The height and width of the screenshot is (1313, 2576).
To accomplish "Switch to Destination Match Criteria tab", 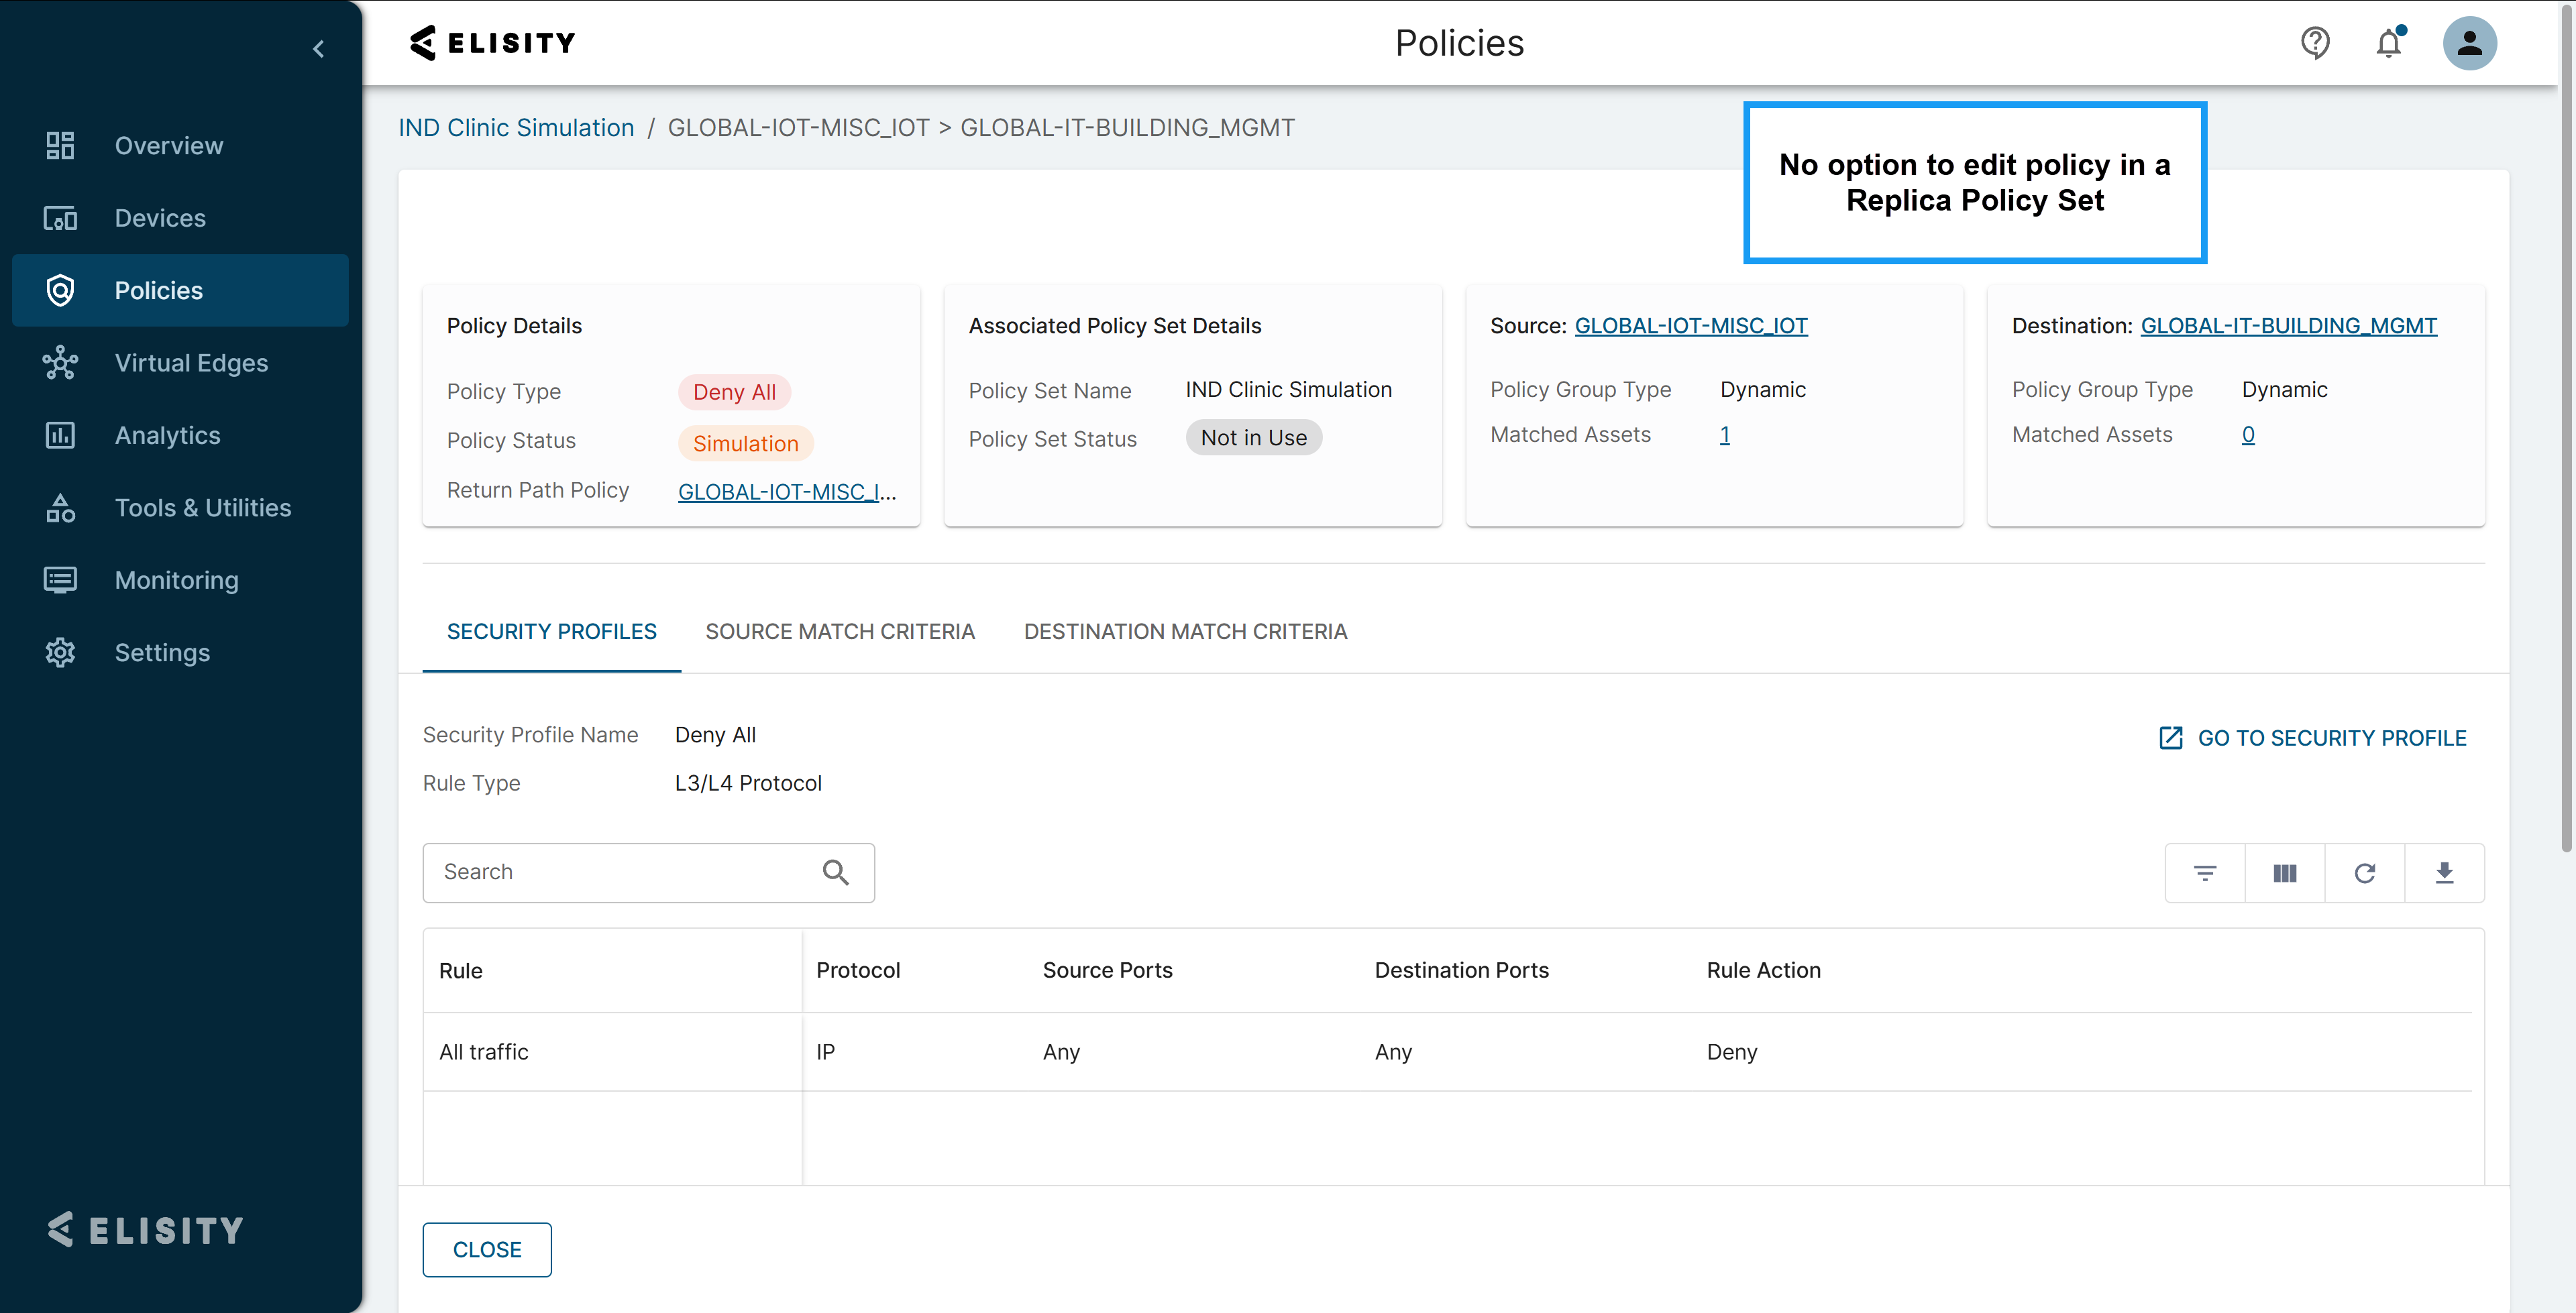I will (x=1185, y=631).
